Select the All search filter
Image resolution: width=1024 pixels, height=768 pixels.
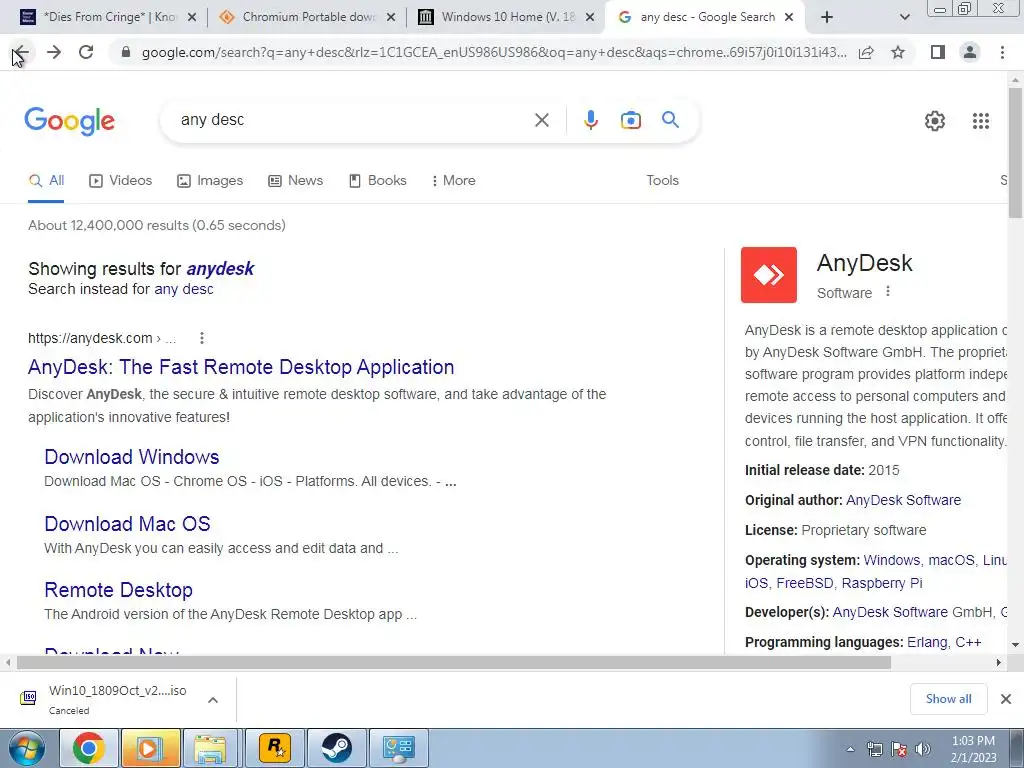pyautogui.click(x=46, y=181)
